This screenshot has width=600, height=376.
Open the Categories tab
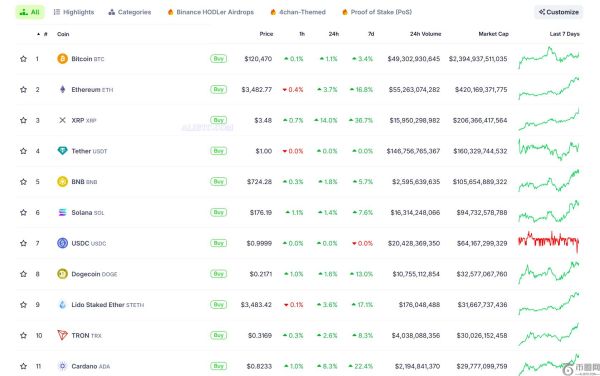[x=130, y=12]
